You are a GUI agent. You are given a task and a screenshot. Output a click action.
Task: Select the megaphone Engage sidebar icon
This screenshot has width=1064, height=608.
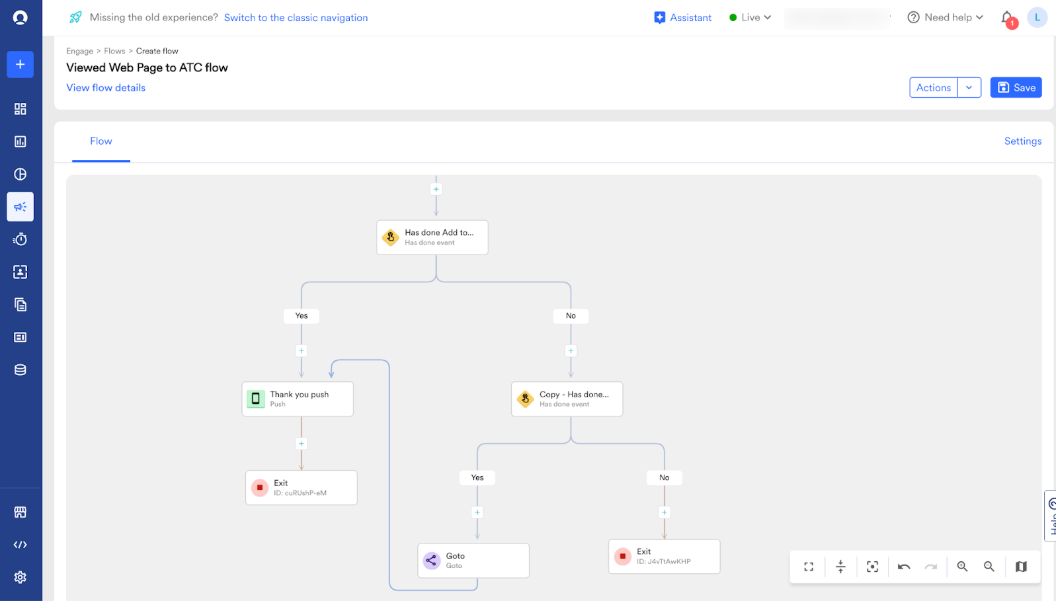point(20,207)
